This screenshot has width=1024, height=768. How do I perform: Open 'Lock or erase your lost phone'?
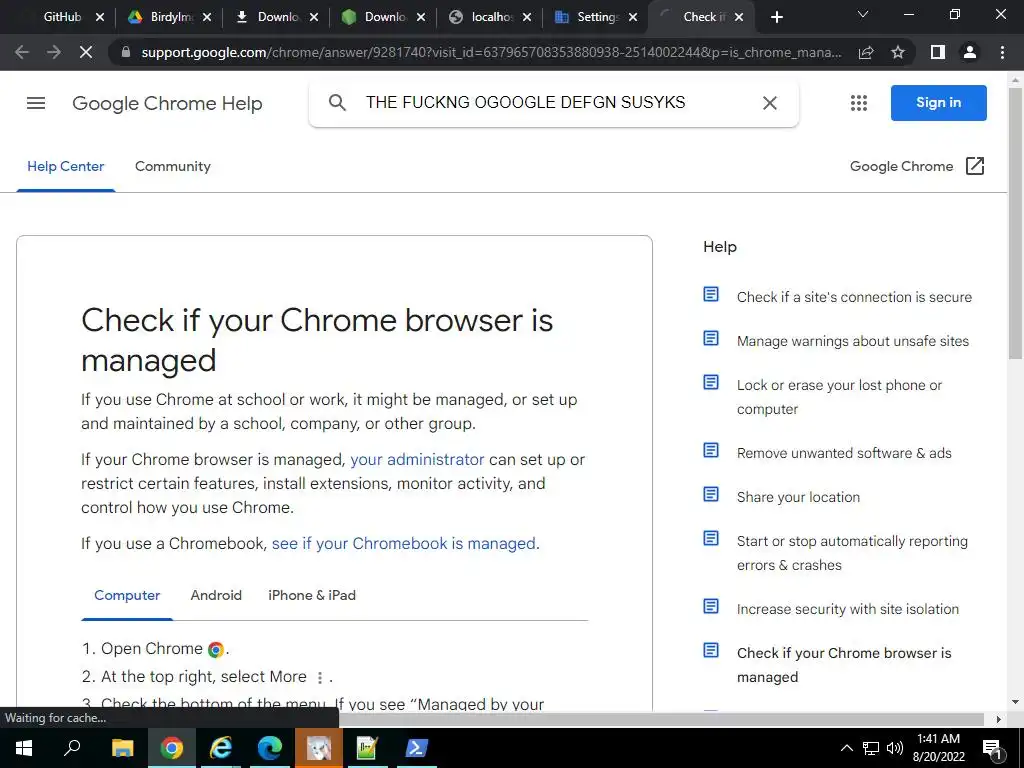[839, 397]
